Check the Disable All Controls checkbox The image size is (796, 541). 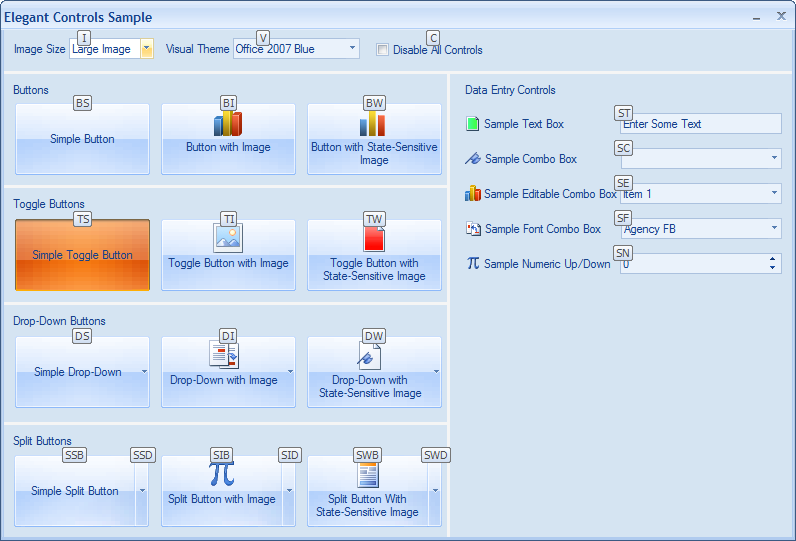[x=382, y=50]
